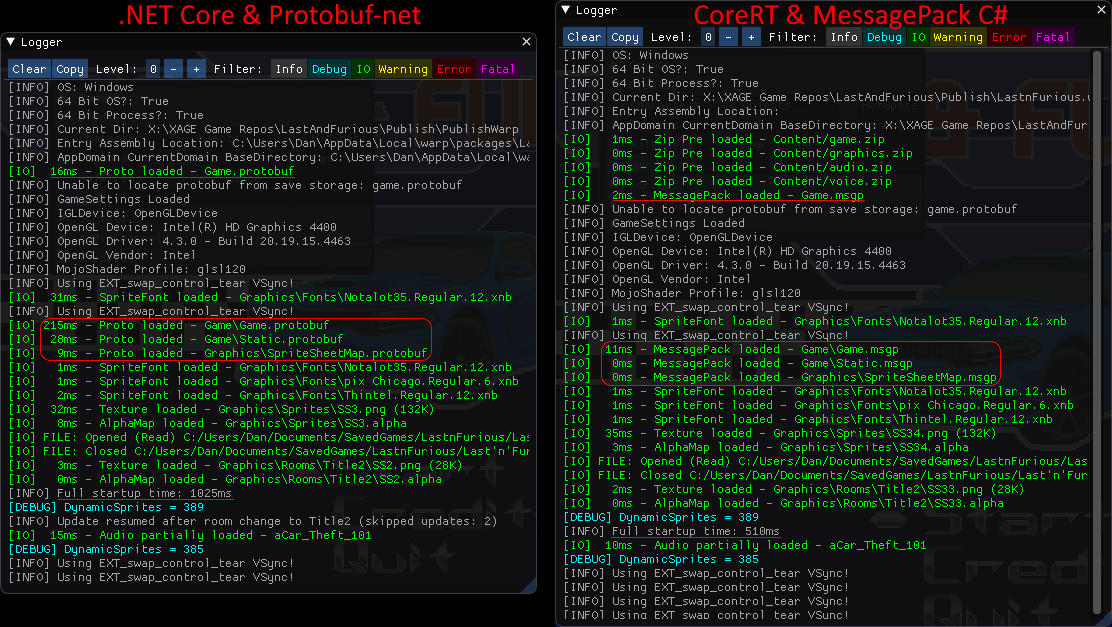Toggle Debug filter in left Logger

tap(329, 69)
